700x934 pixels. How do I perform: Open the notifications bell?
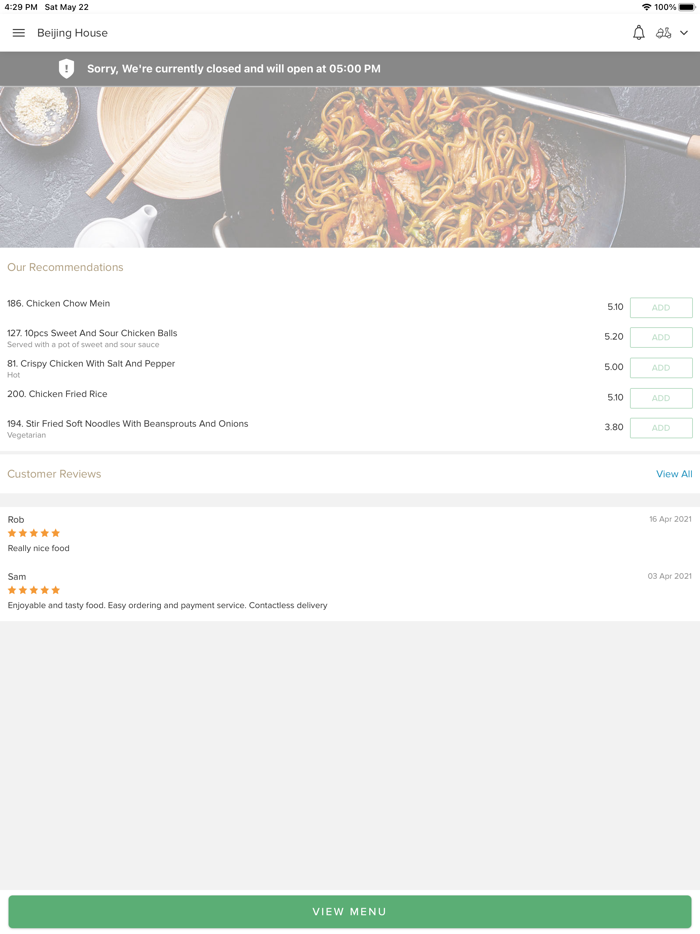pyautogui.click(x=638, y=33)
